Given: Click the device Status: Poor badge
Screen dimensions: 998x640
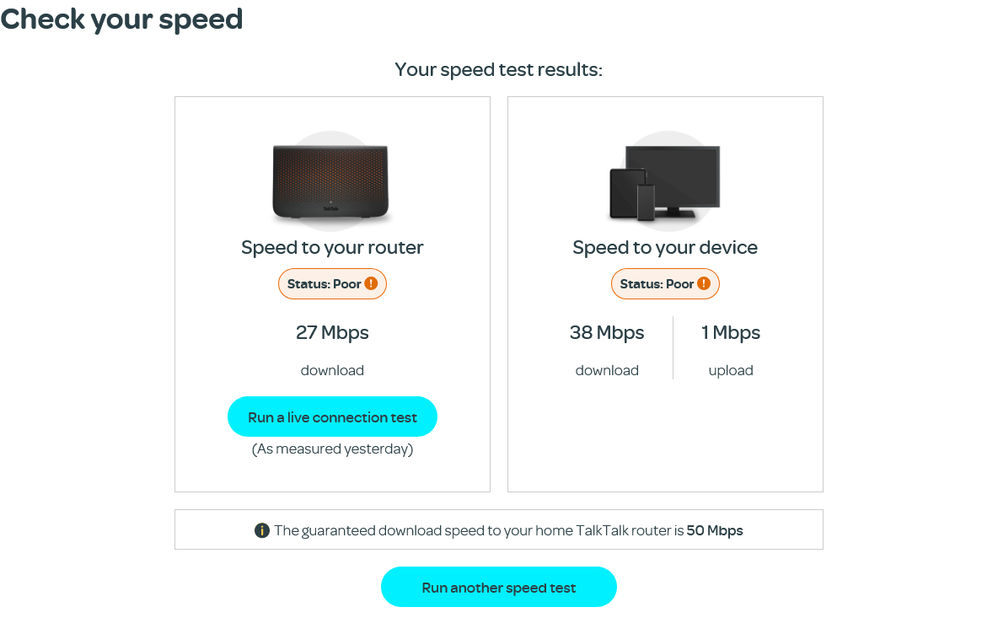Looking at the screenshot, I should pyautogui.click(x=664, y=284).
